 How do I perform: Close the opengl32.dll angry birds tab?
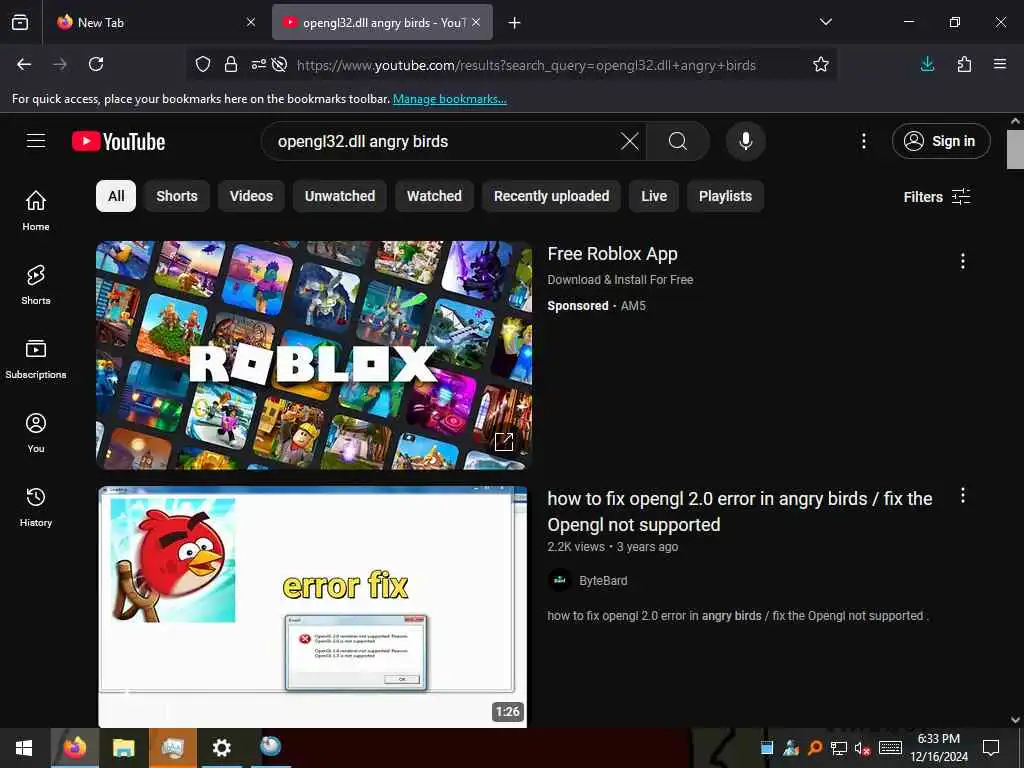click(x=476, y=22)
